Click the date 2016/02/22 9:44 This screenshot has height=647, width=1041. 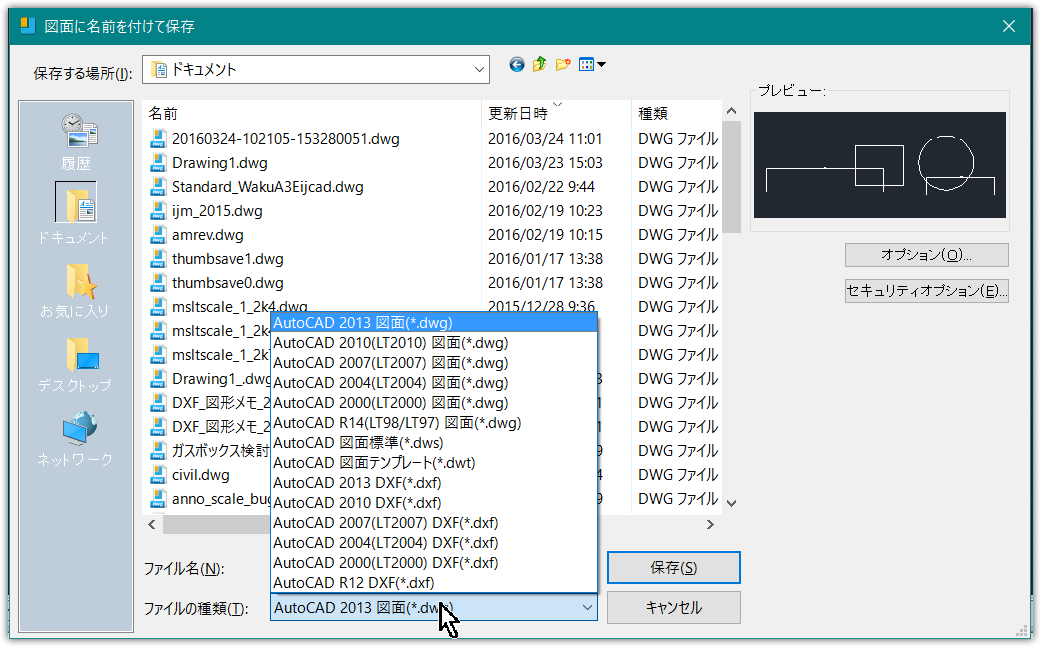click(x=541, y=186)
